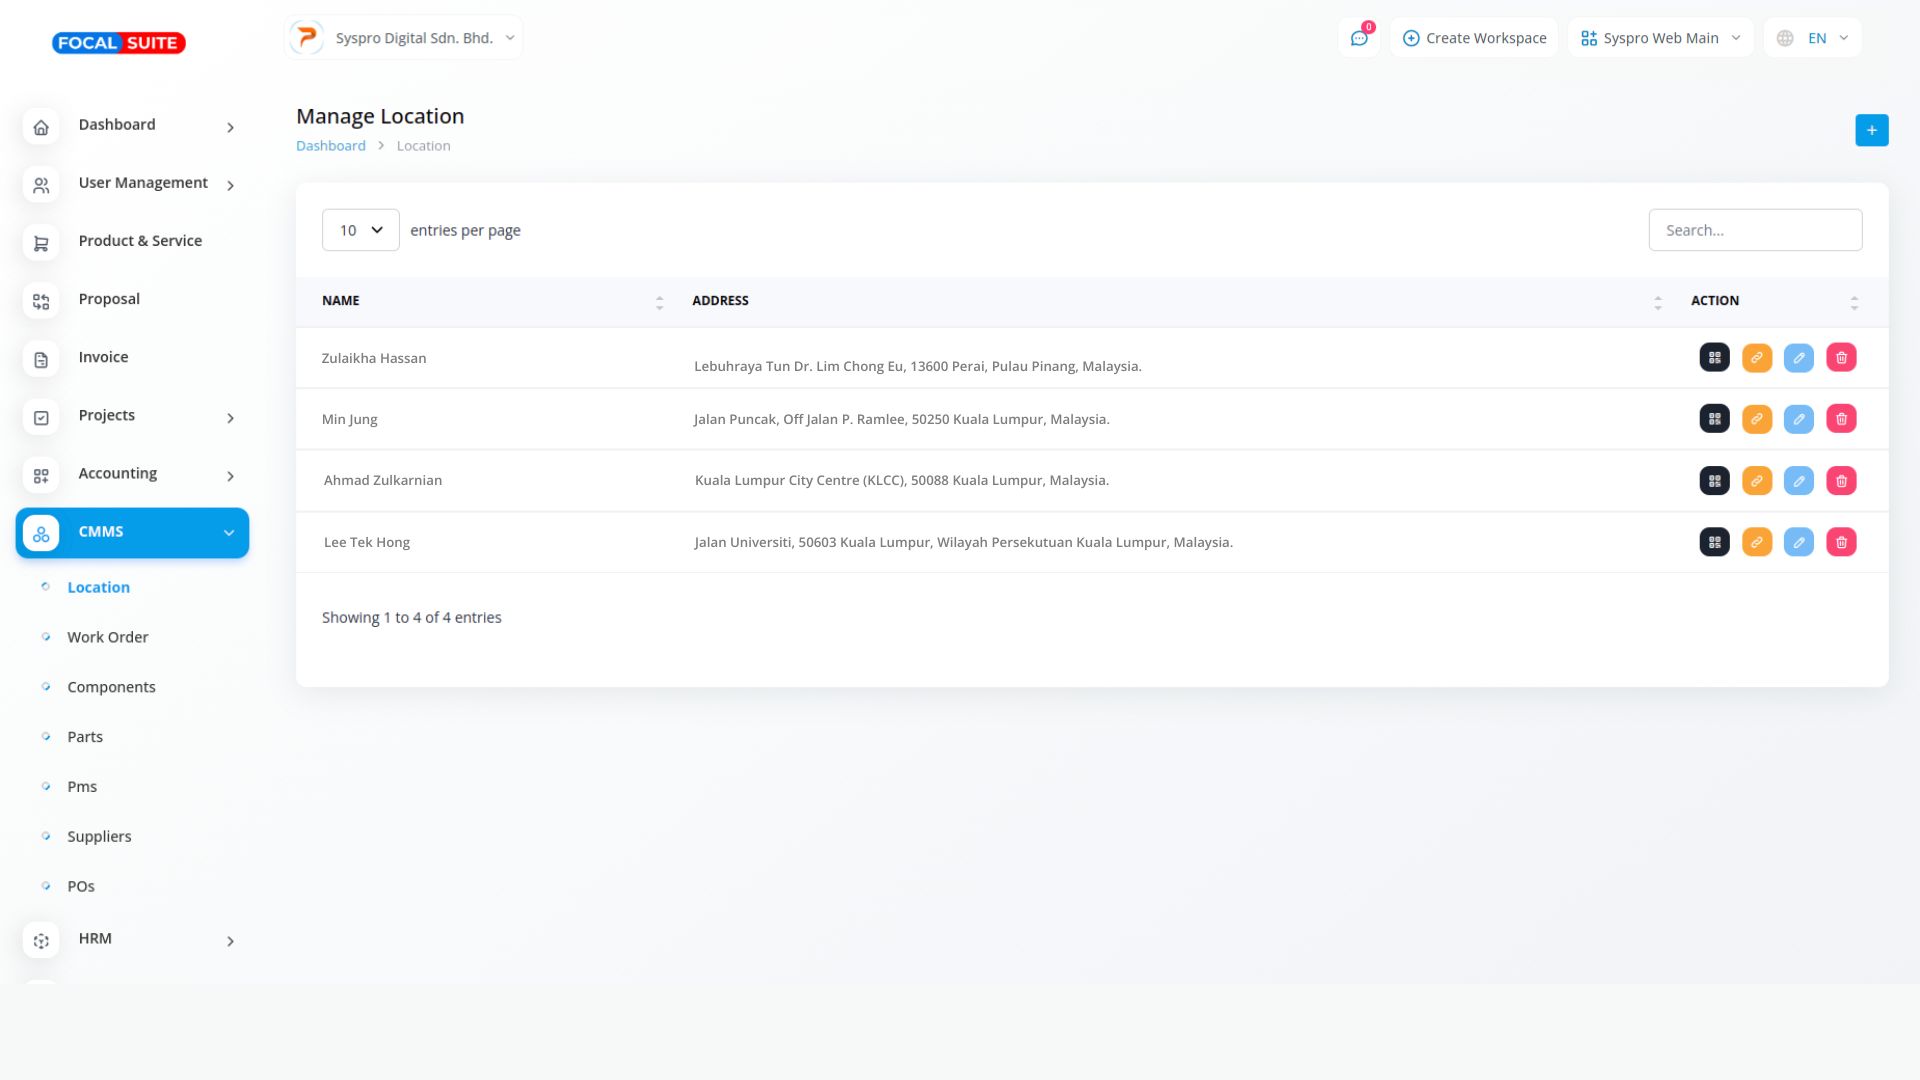Click orange link icon for Ahmad Zulkarnian
The width and height of the screenshot is (1920, 1080).
[x=1756, y=481]
